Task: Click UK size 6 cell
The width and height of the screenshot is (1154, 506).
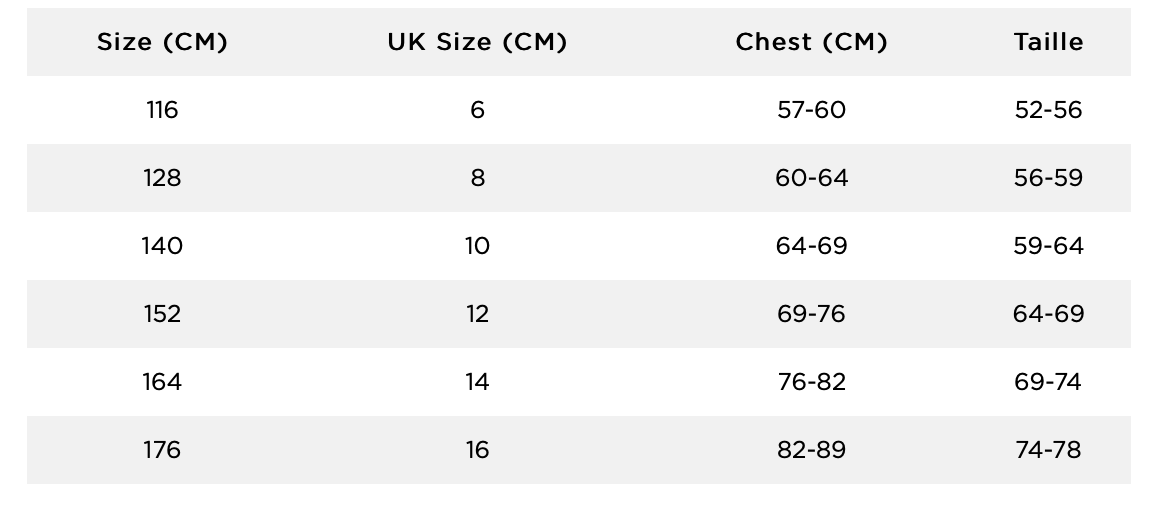Action: pyautogui.click(x=477, y=110)
